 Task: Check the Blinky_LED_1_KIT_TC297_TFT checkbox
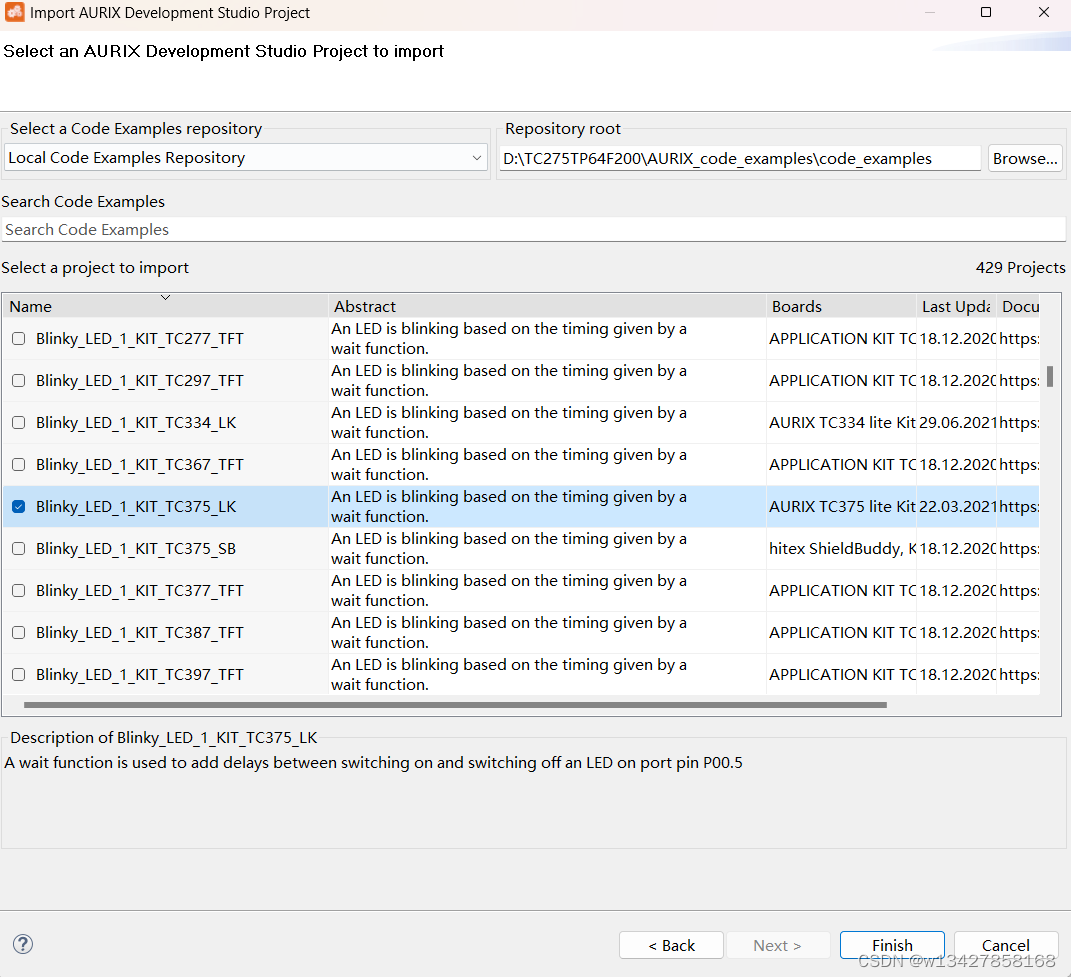point(19,381)
